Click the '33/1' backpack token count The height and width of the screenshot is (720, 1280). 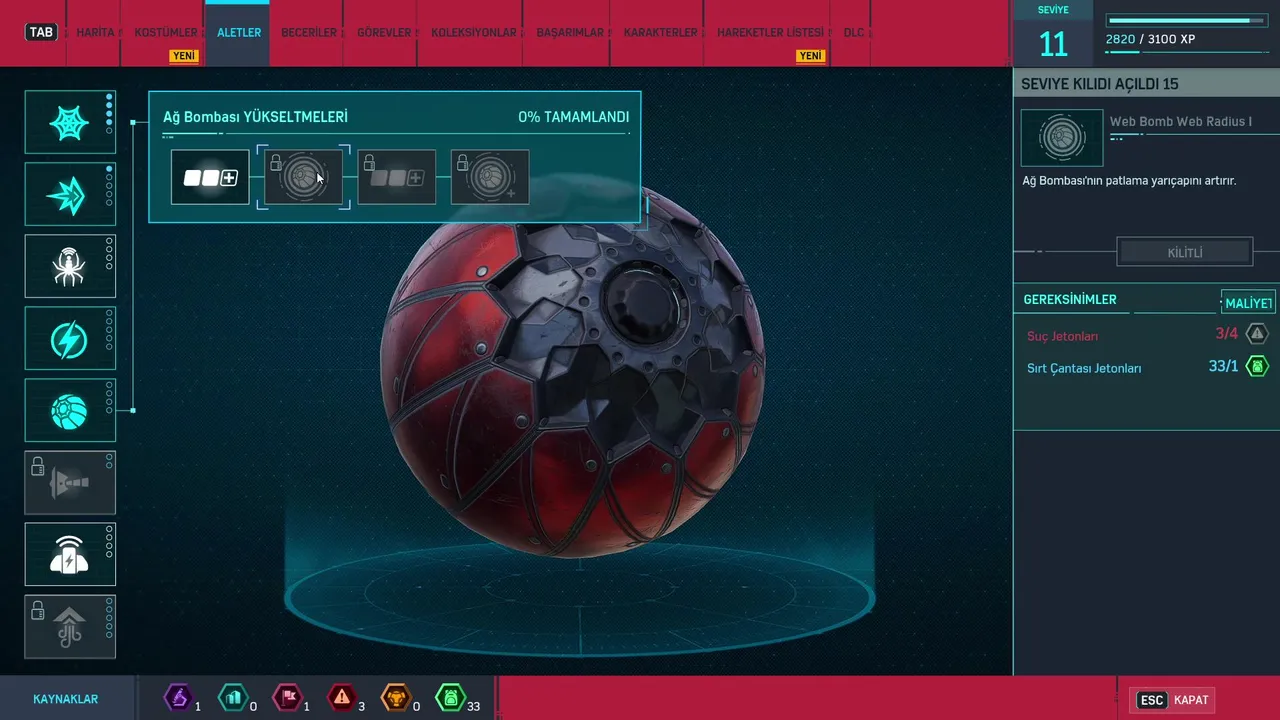(1223, 366)
